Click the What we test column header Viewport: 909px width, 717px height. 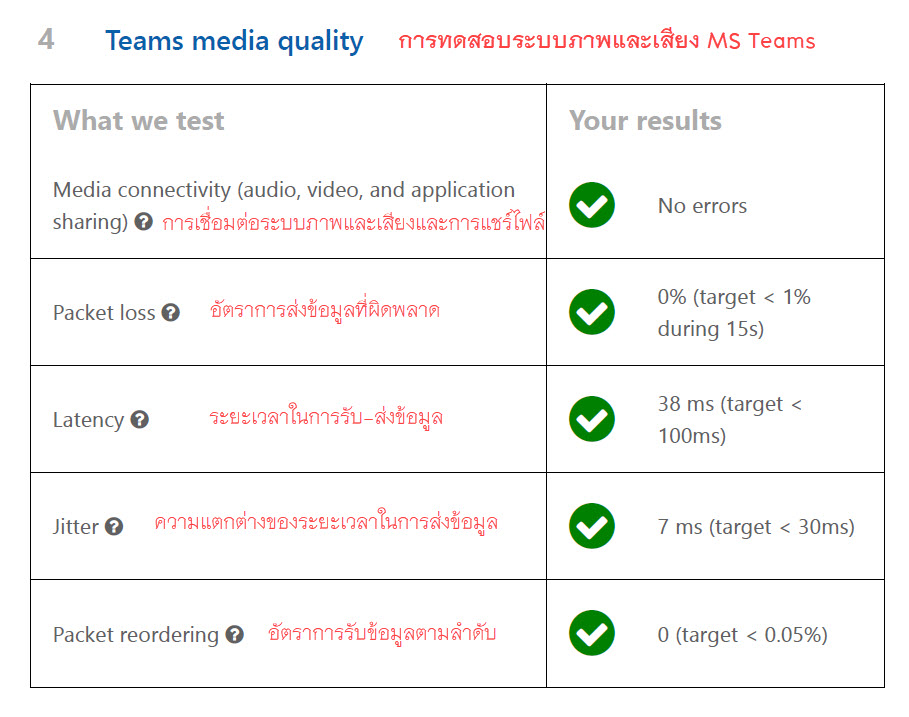click(139, 121)
